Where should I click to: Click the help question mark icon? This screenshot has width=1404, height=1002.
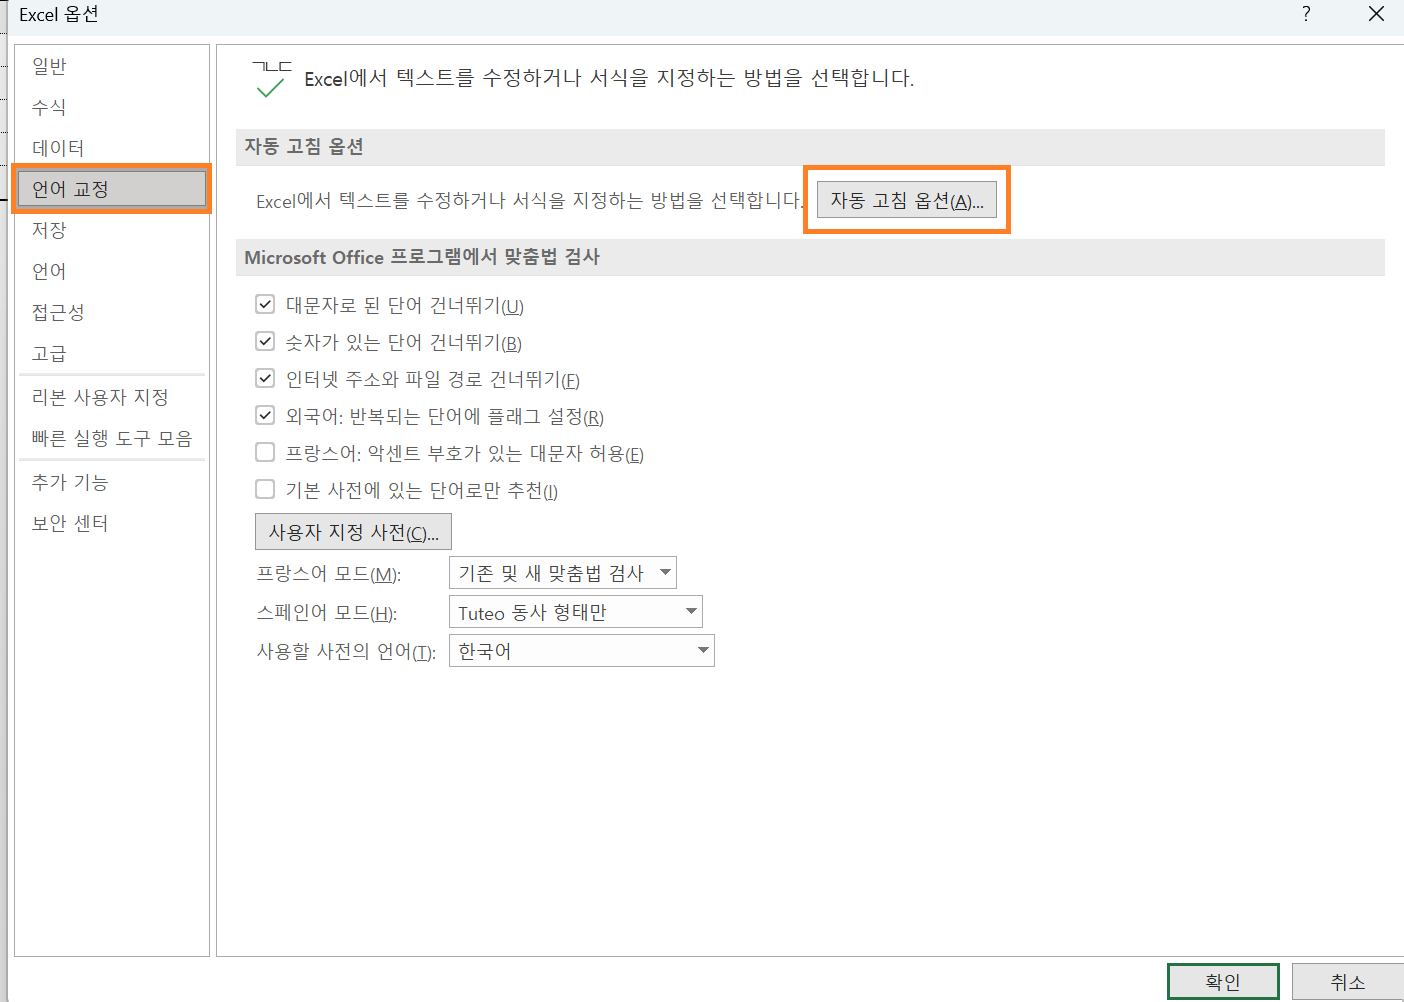click(x=1306, y=14)
